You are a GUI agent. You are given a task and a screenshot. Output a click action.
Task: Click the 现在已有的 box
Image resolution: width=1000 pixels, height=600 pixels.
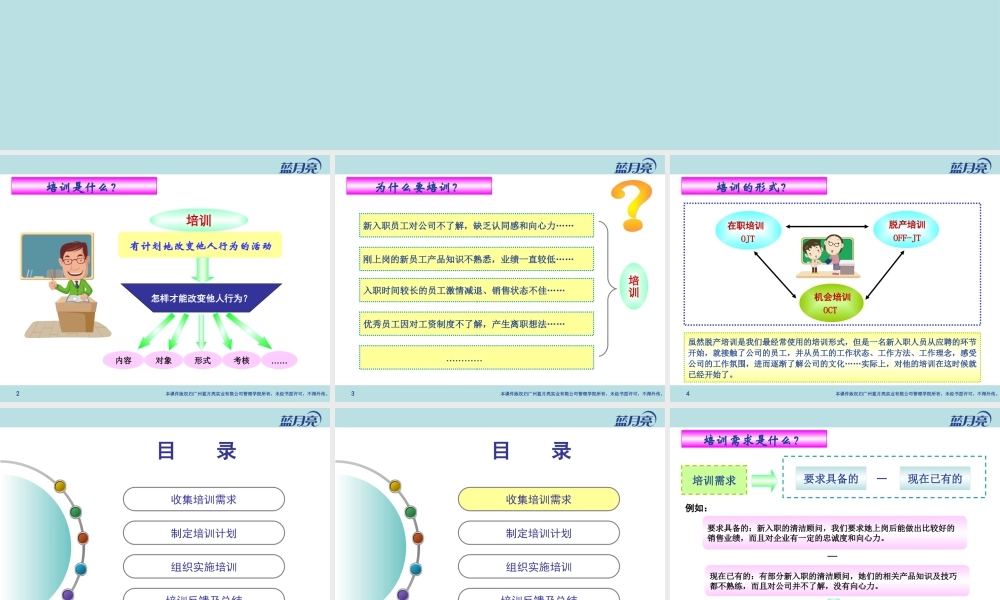click(x=934, y=478)
